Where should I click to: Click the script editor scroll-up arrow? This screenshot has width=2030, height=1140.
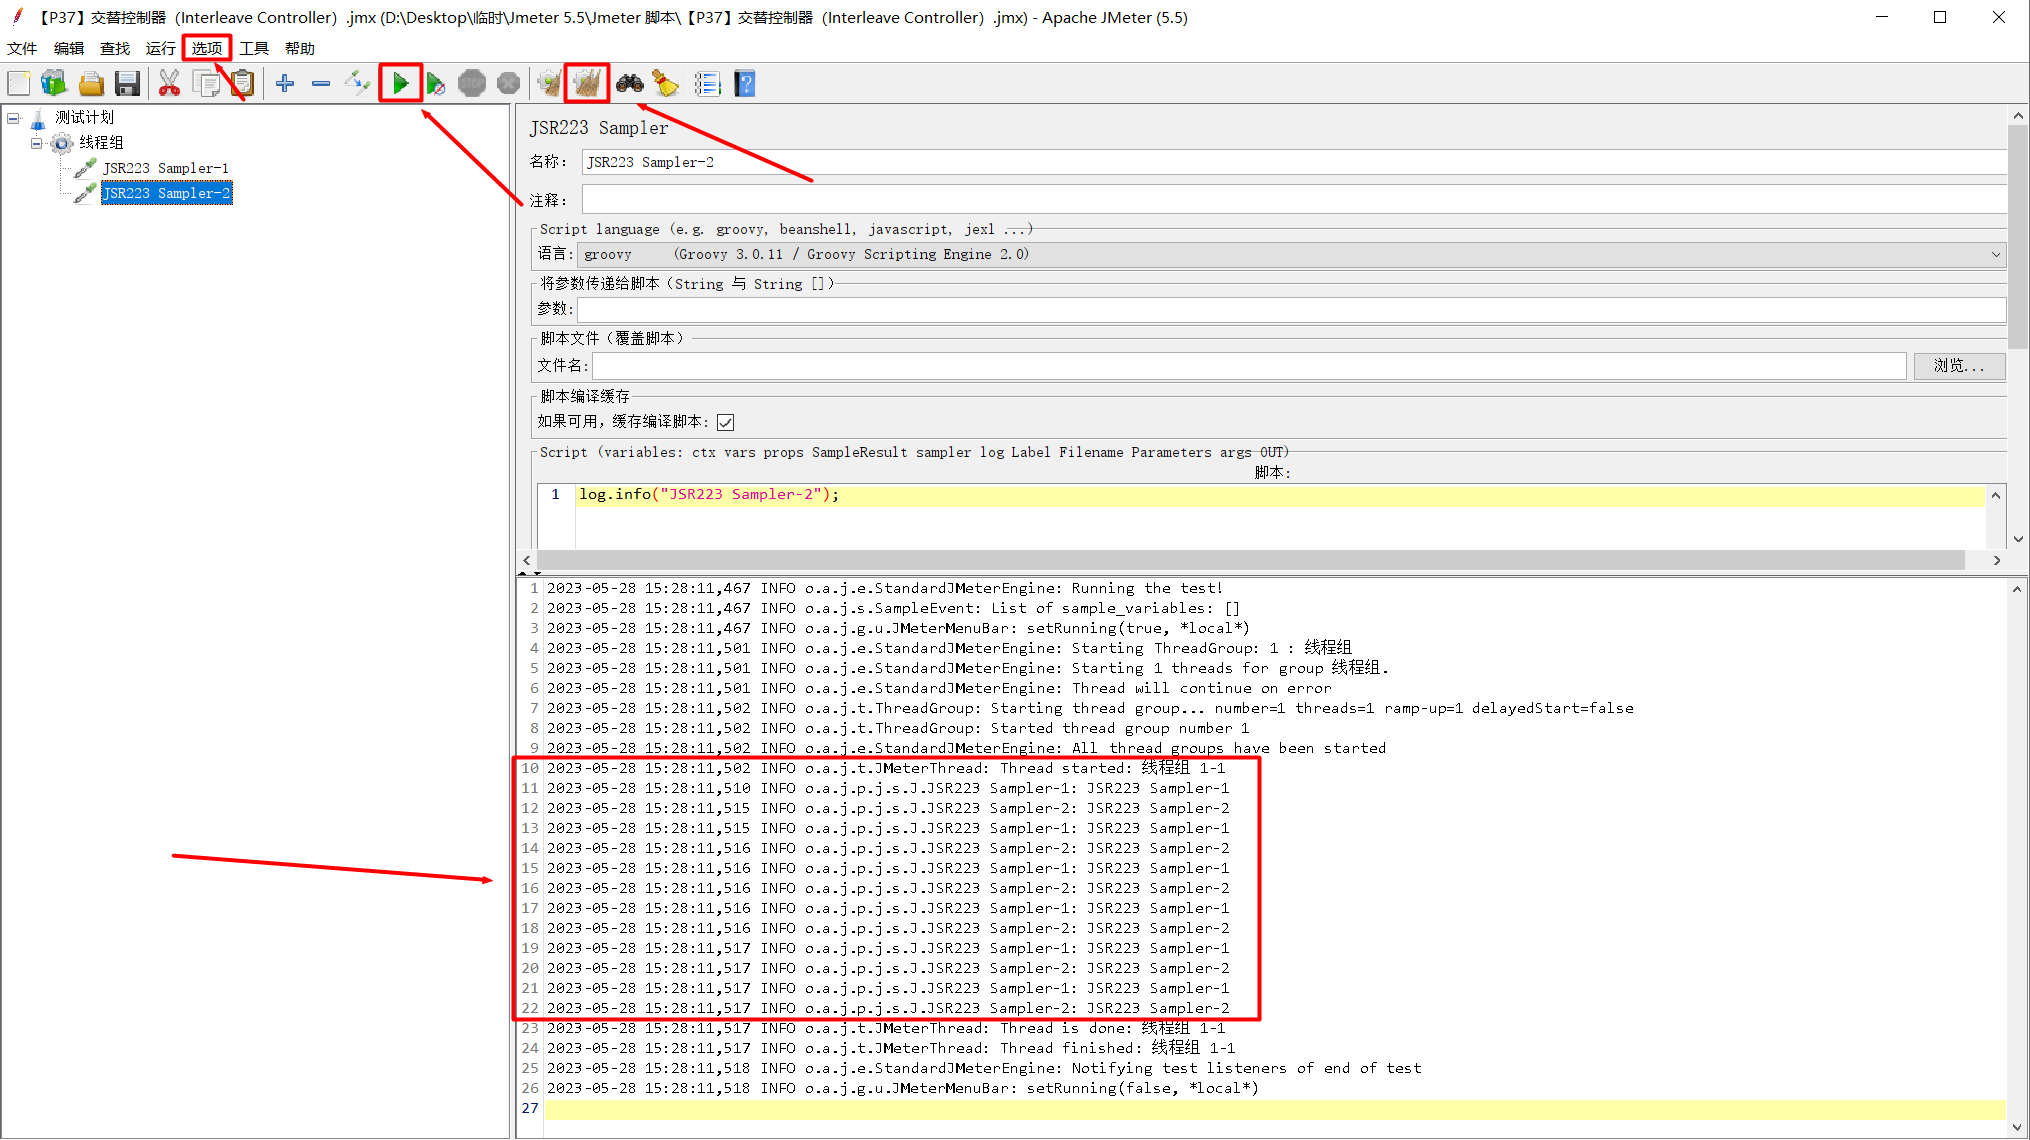pyautogui.click(x=1996, y=495)
